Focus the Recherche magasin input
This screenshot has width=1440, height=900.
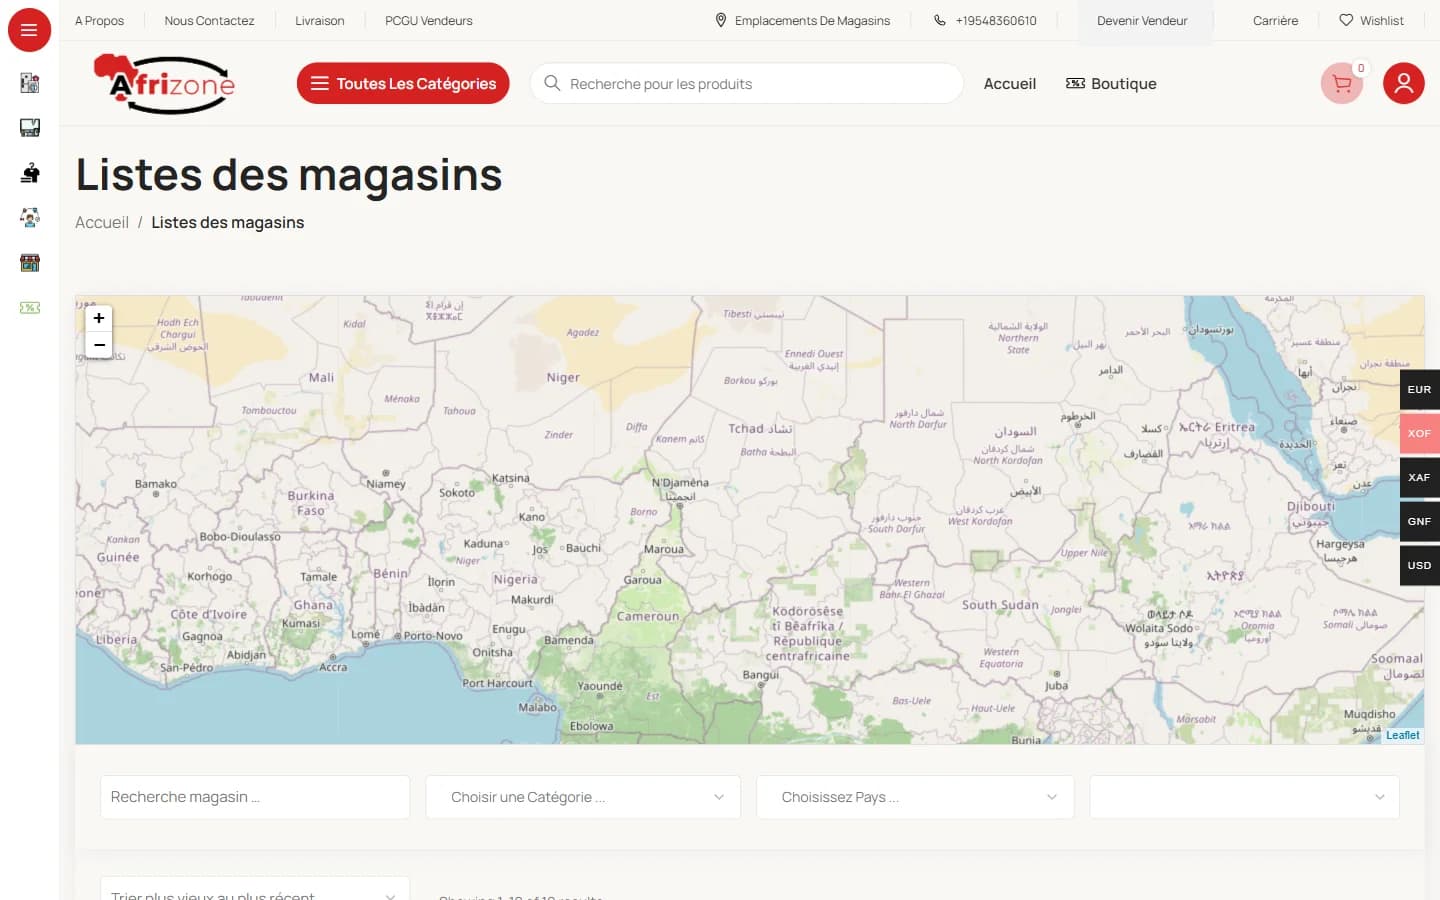[x=255, y=797]
